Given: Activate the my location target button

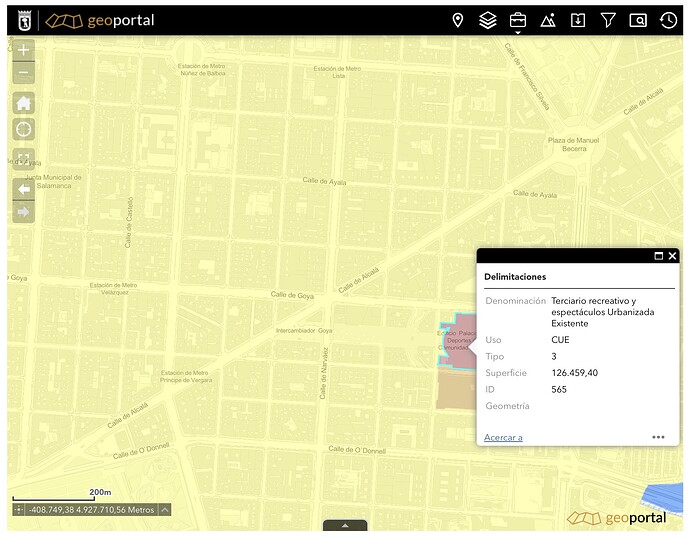Looking at the screenshot, I should 24,129.
